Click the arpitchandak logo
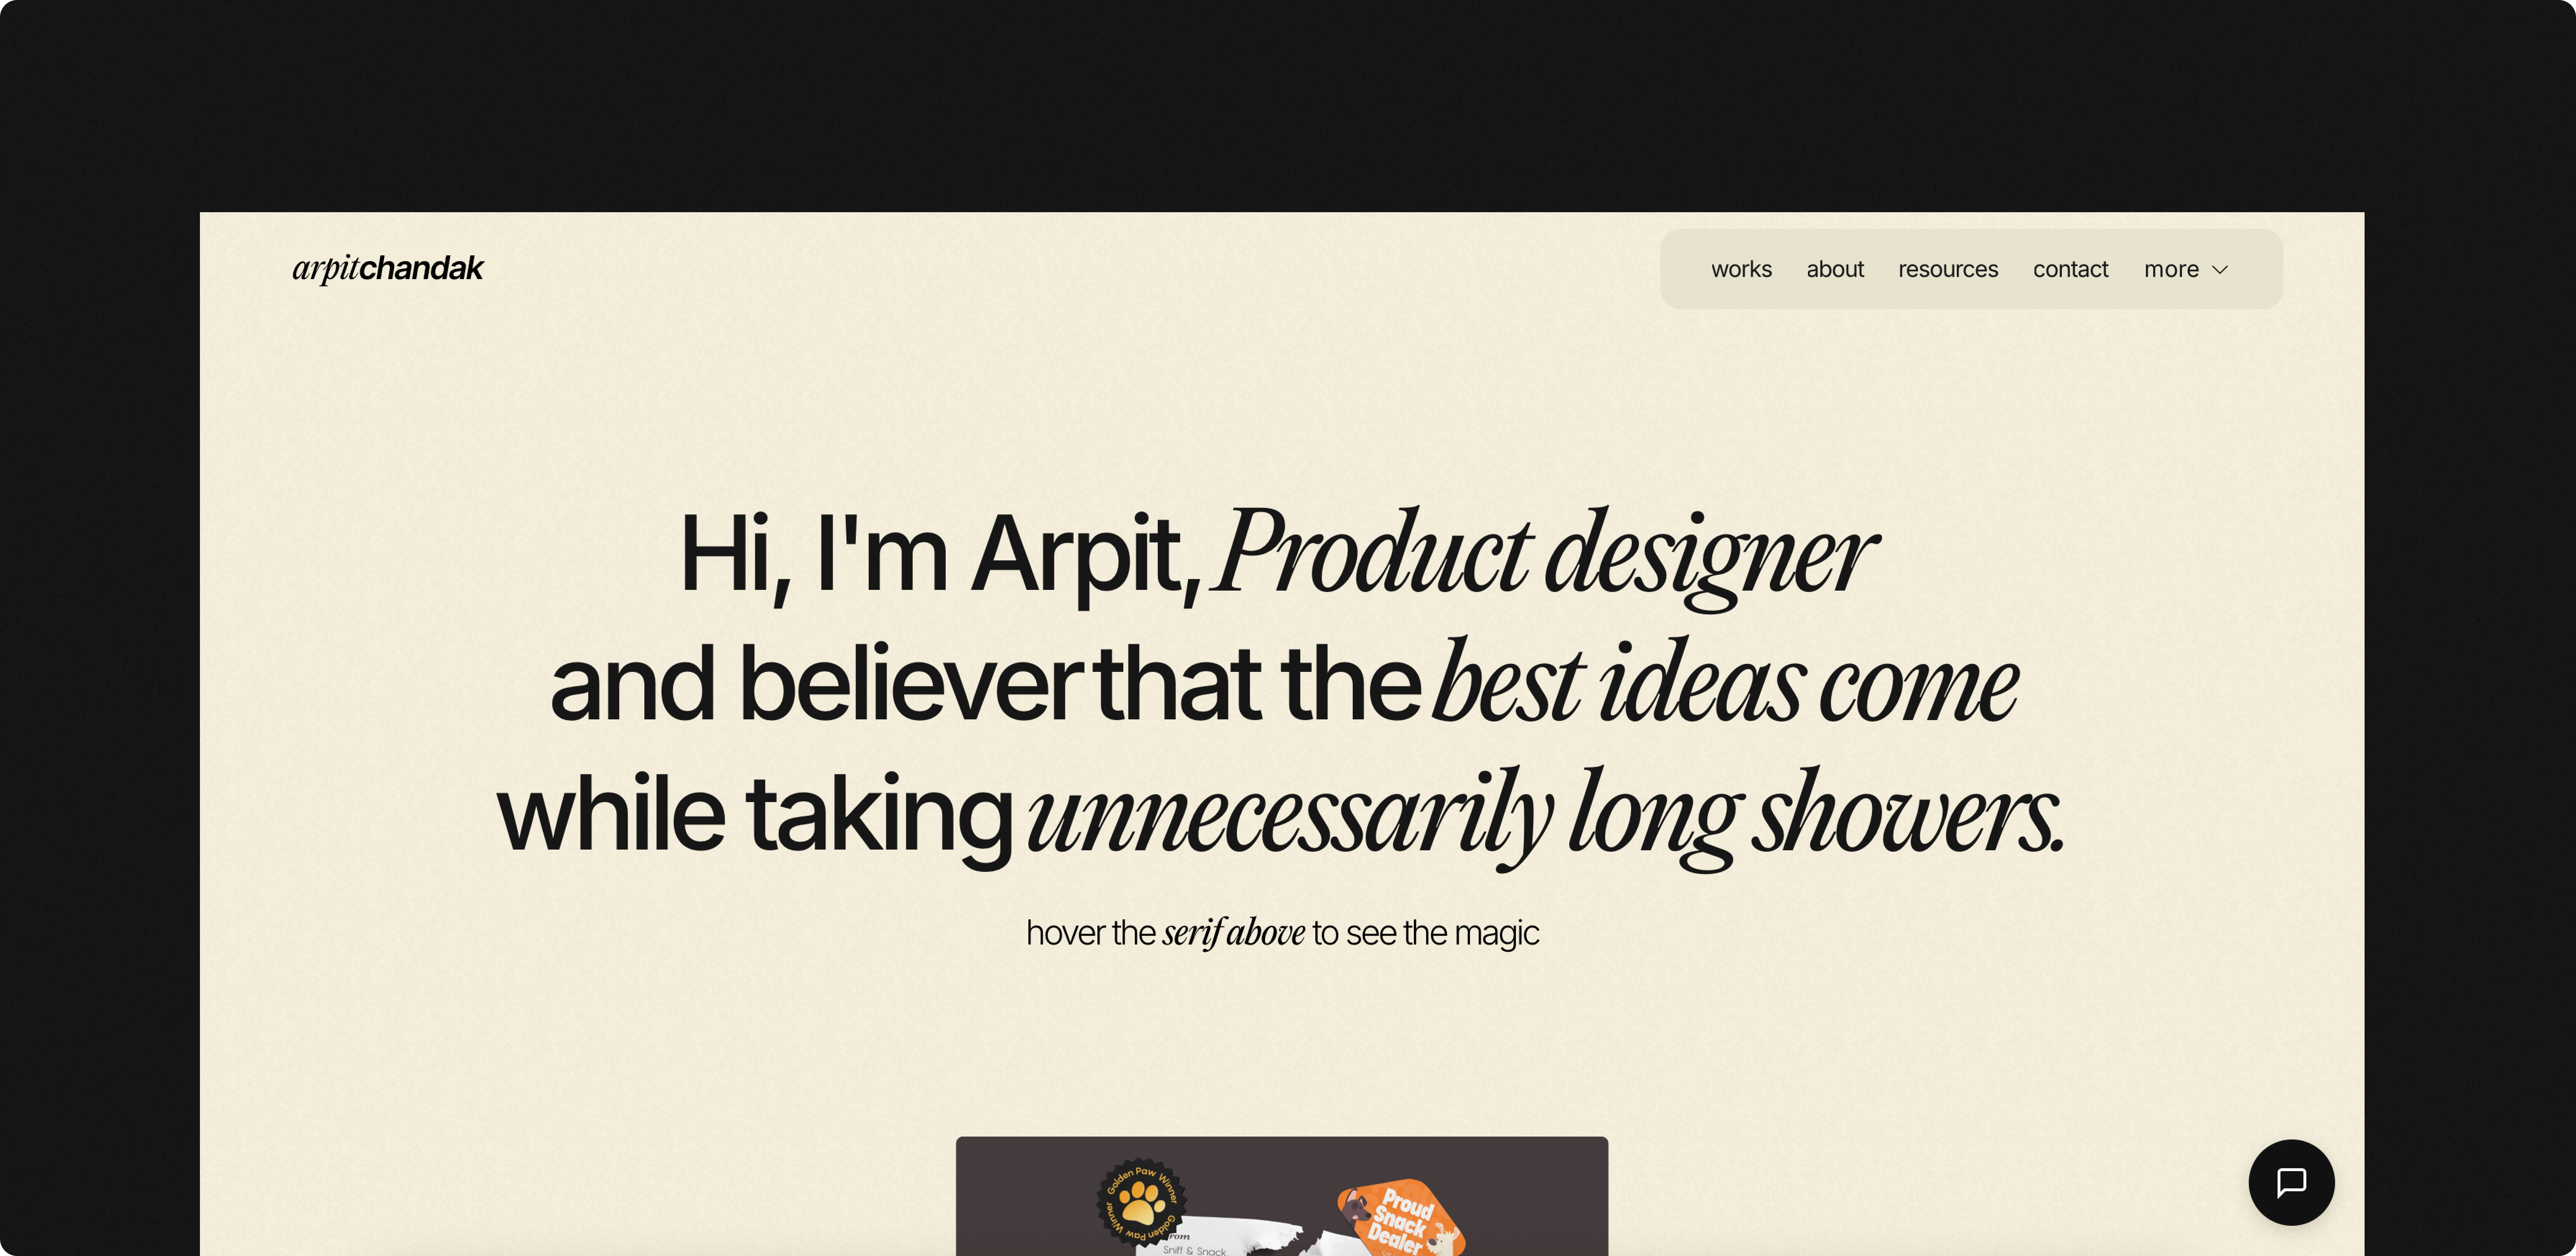Viewport: 2576px width, 1256px height. (x=388, y=268)
